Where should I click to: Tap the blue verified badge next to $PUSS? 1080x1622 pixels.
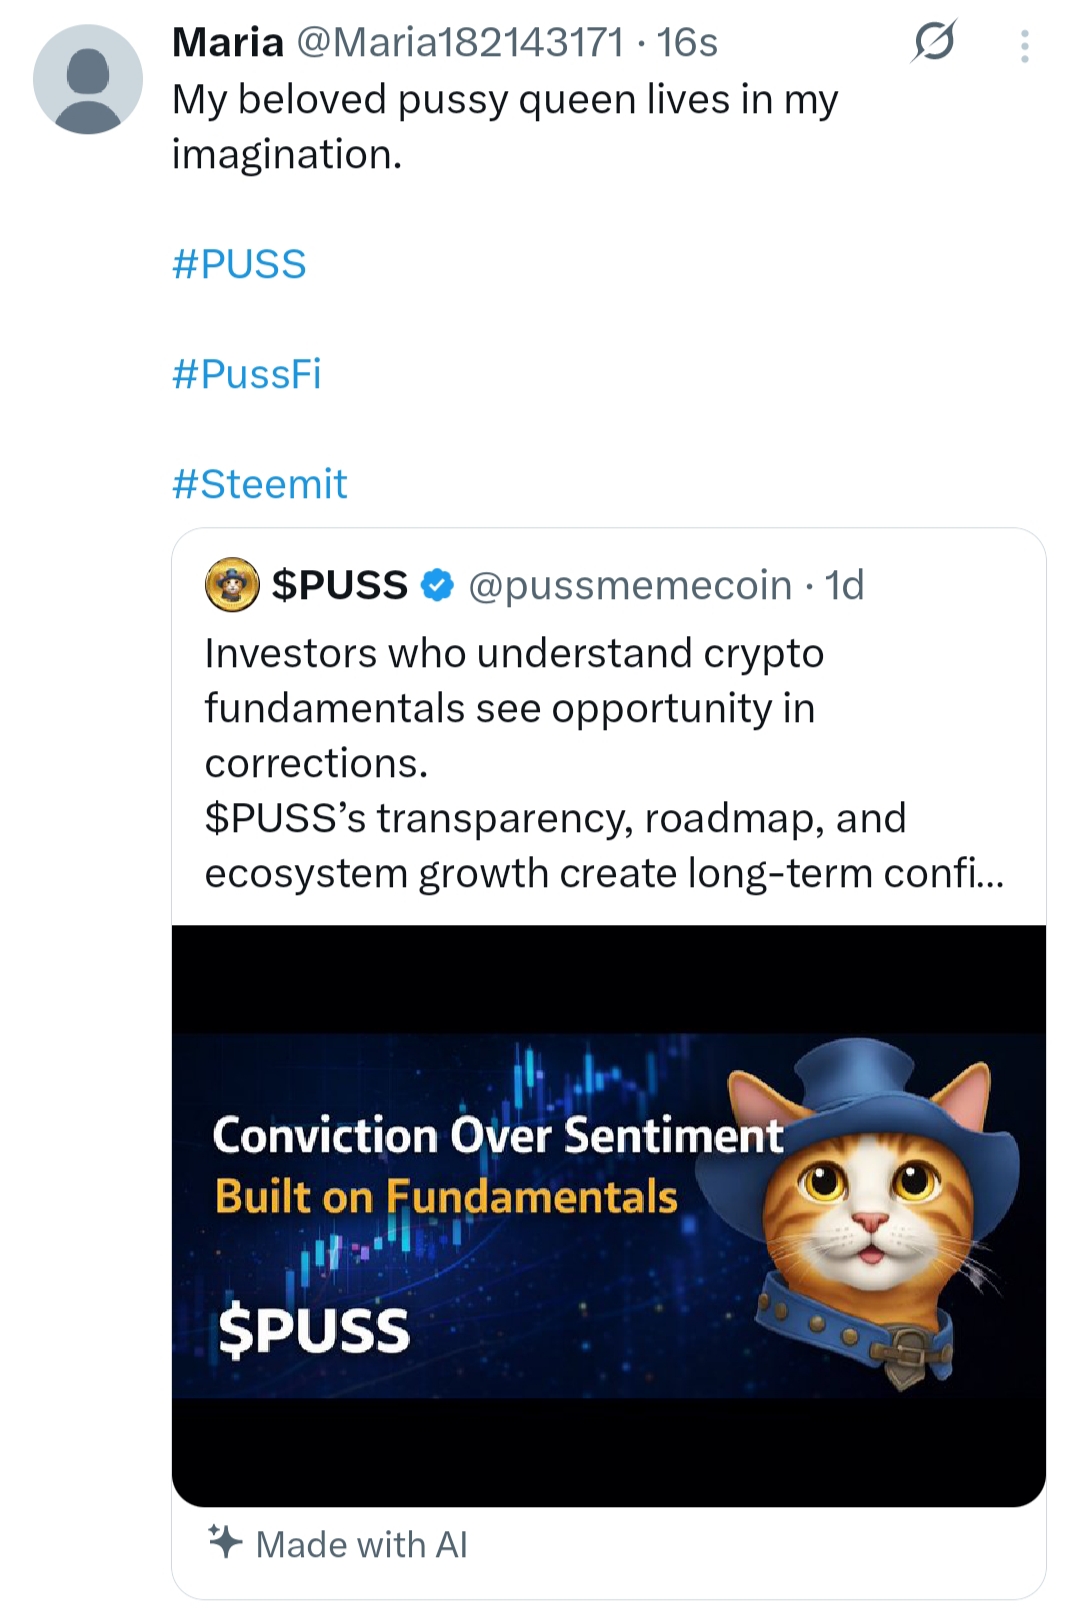coord(438,585)
